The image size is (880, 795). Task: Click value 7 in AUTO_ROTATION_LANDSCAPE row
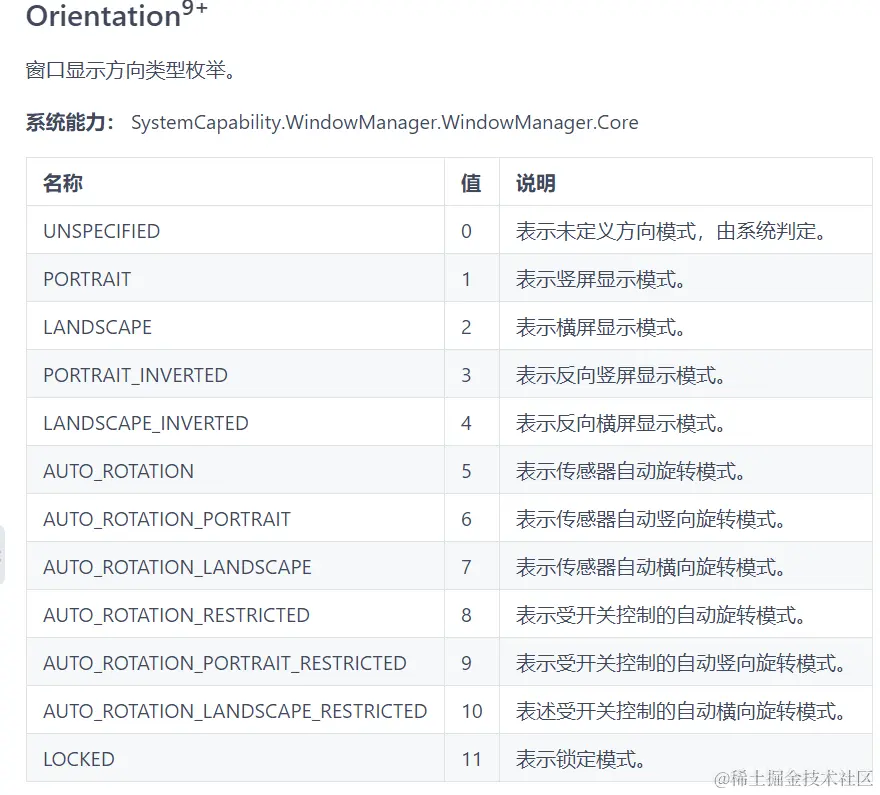click(x=466, y=567)
